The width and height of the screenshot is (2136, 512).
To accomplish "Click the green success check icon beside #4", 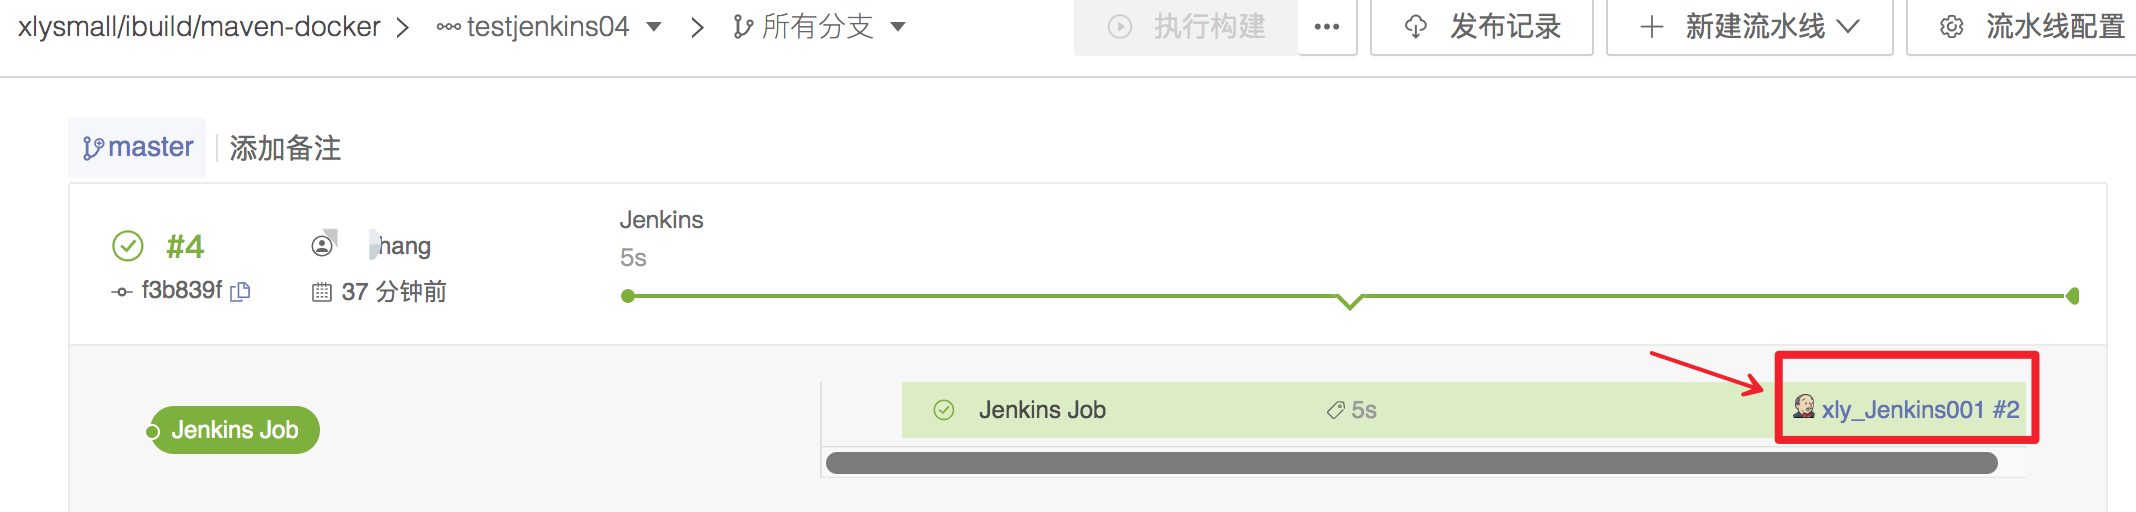I will 127,246.
